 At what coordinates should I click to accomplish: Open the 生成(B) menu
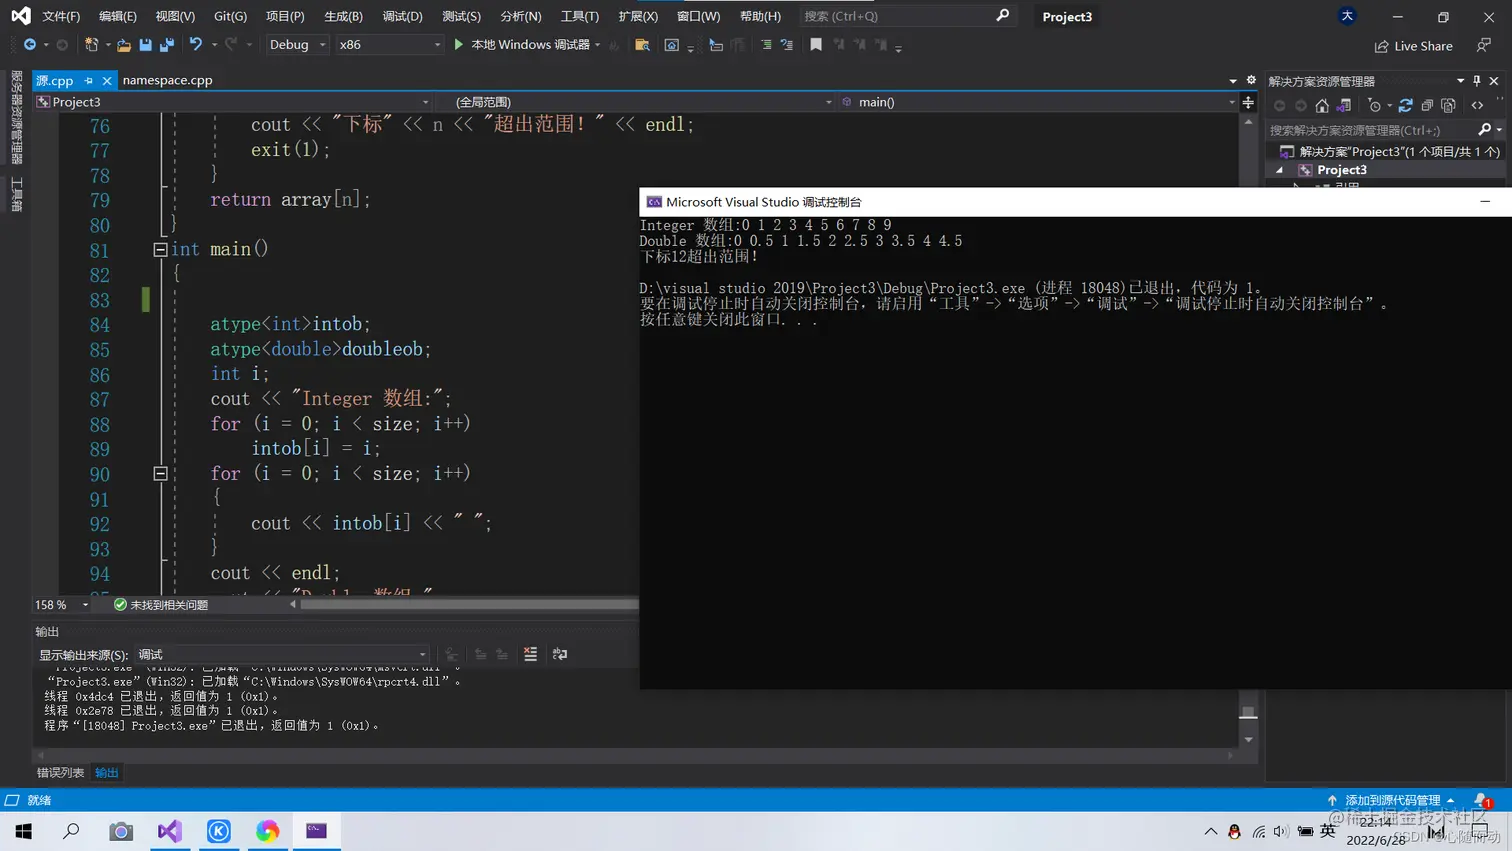343,16
